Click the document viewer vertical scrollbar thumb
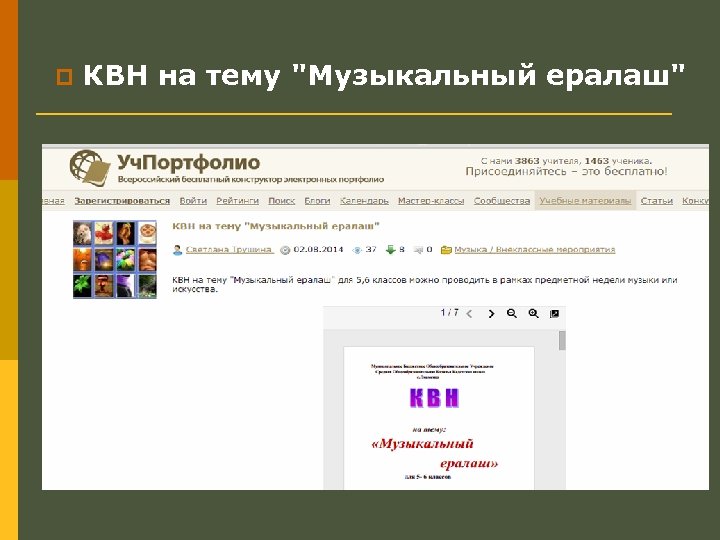720x540 pixels. point(562,341)
